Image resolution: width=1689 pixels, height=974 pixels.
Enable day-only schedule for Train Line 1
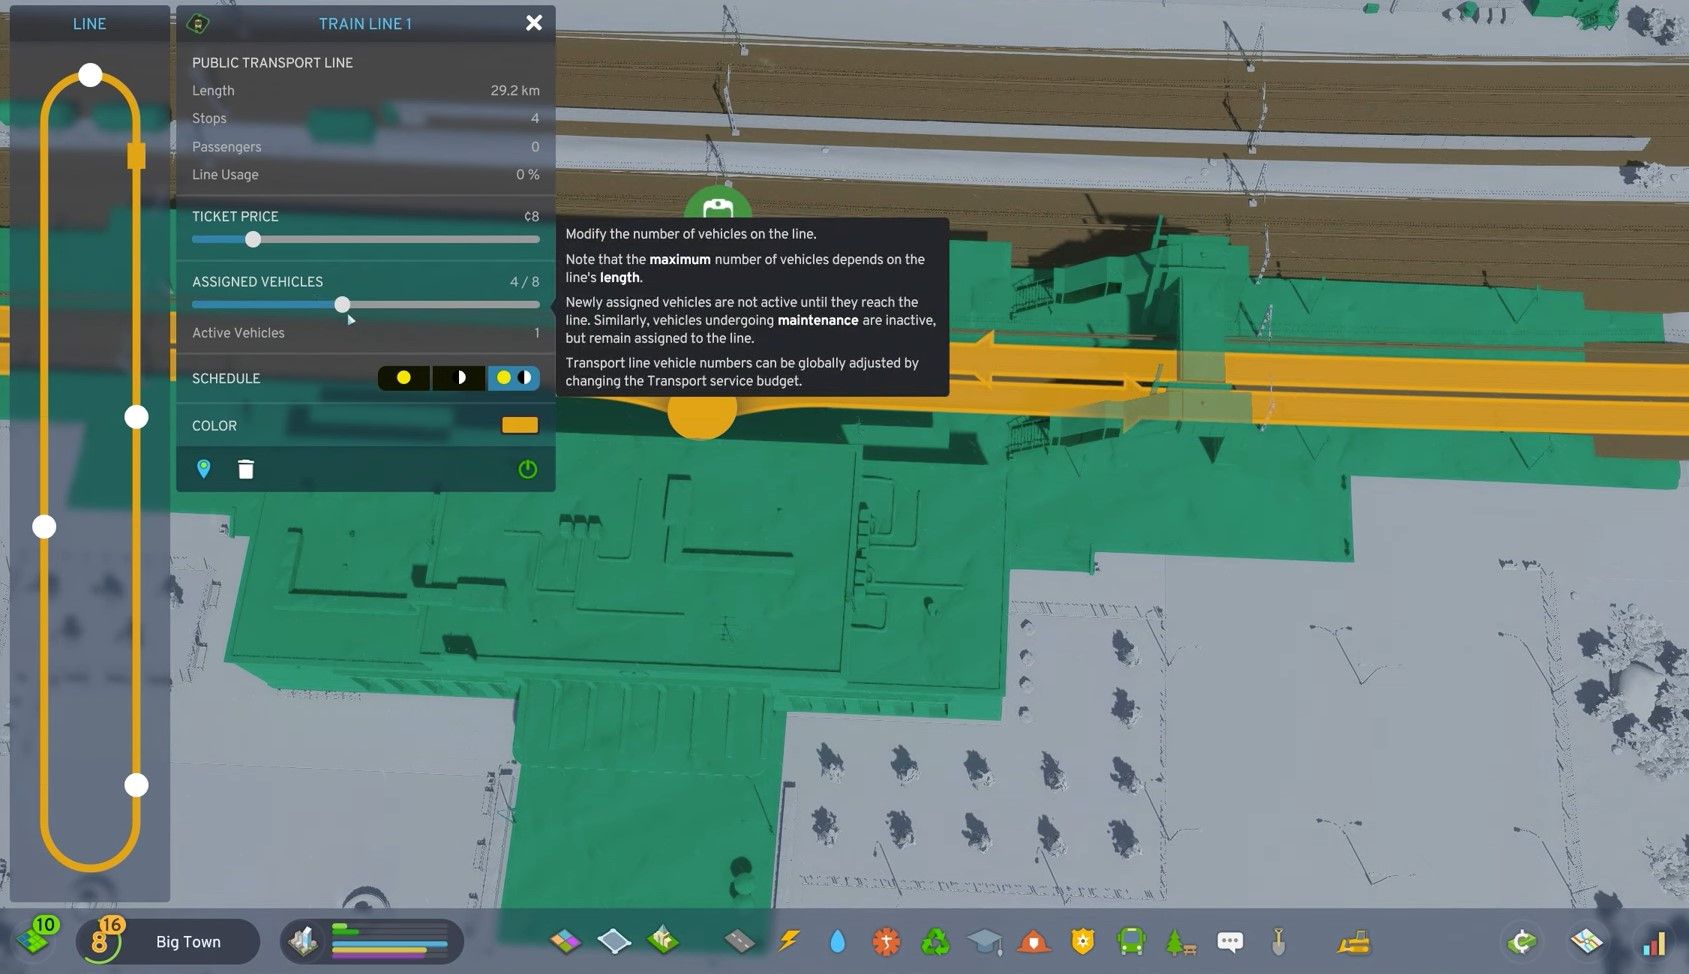[403, 378]
